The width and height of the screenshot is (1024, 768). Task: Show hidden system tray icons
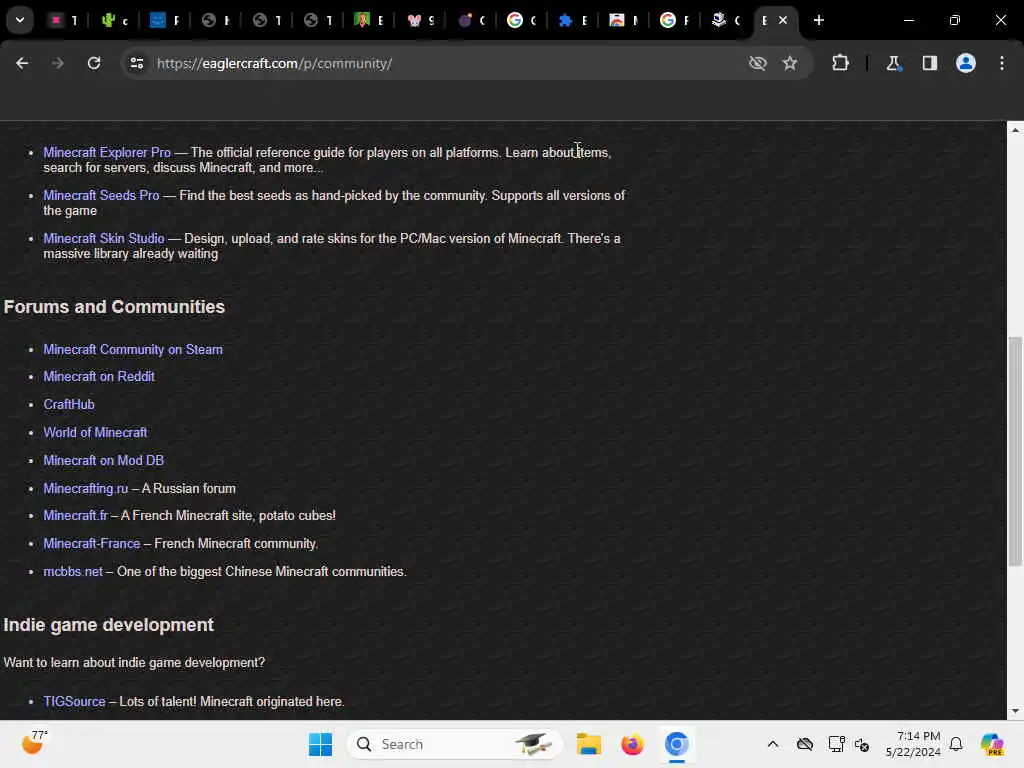(x=773, y=744)
